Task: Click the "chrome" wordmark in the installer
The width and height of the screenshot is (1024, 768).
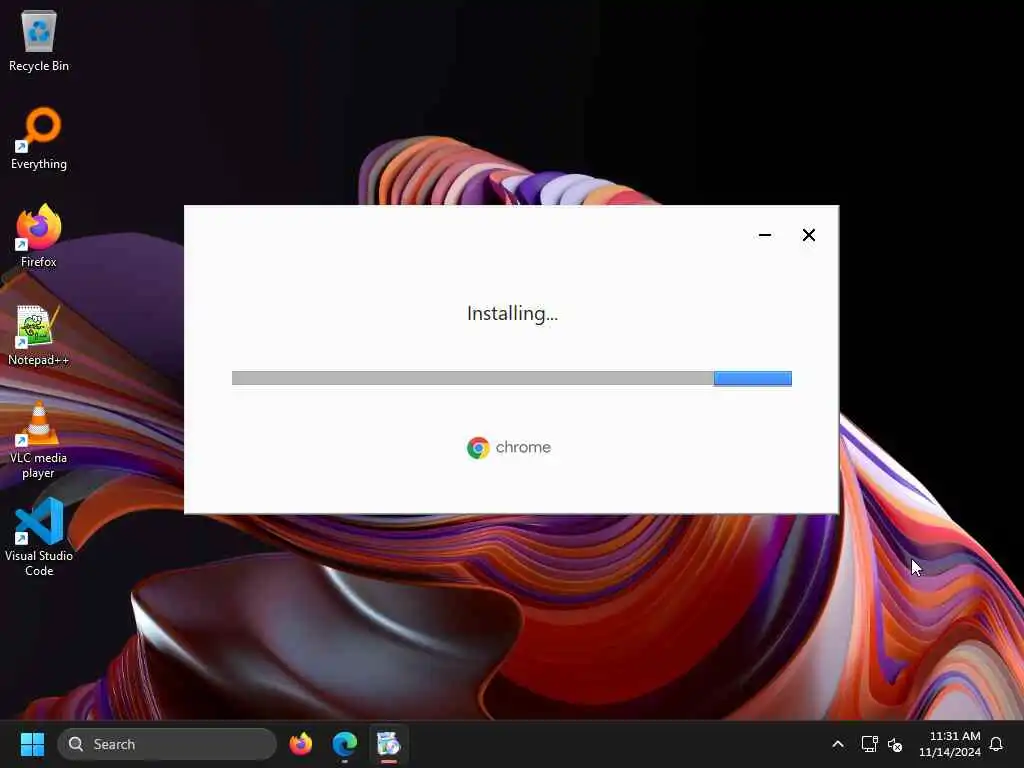Action: coord(523,447)
